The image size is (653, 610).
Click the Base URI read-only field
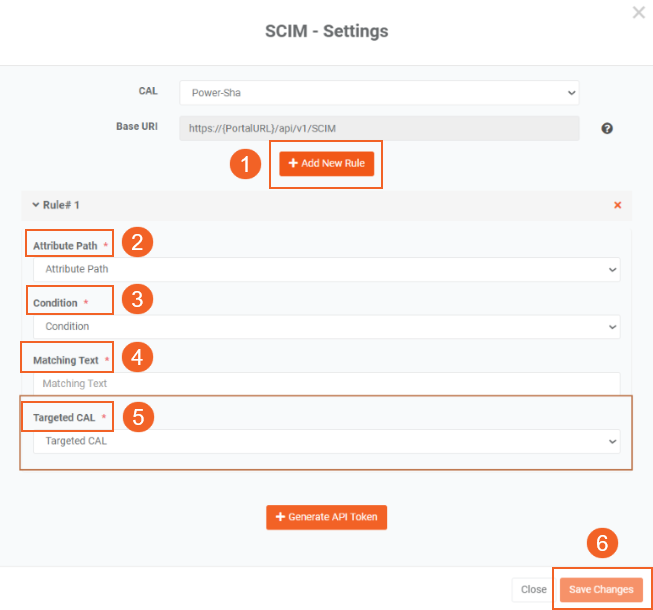(379, 129)
